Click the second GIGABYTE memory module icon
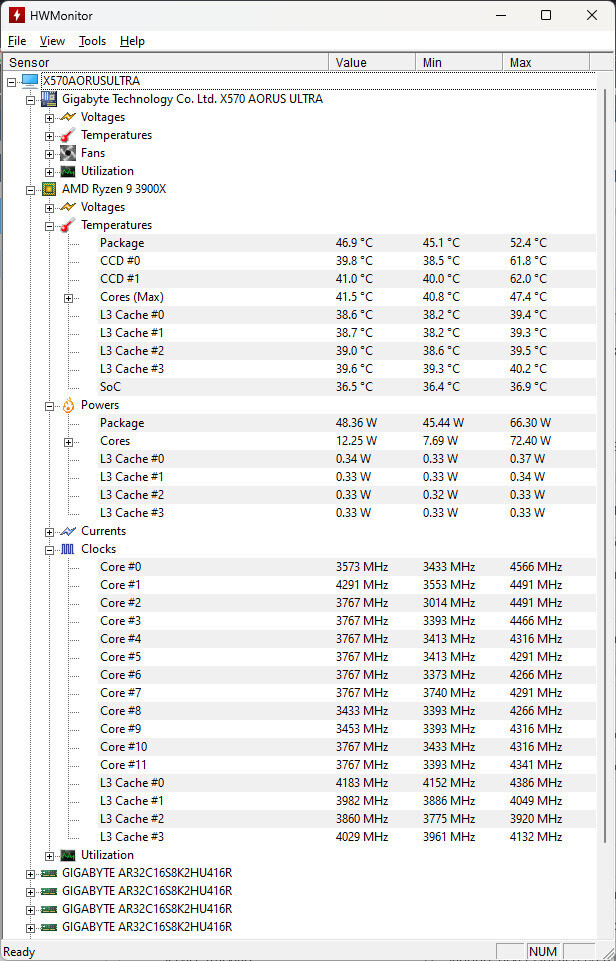This screenshot has height=961, width=616. (x=49, y=891)
